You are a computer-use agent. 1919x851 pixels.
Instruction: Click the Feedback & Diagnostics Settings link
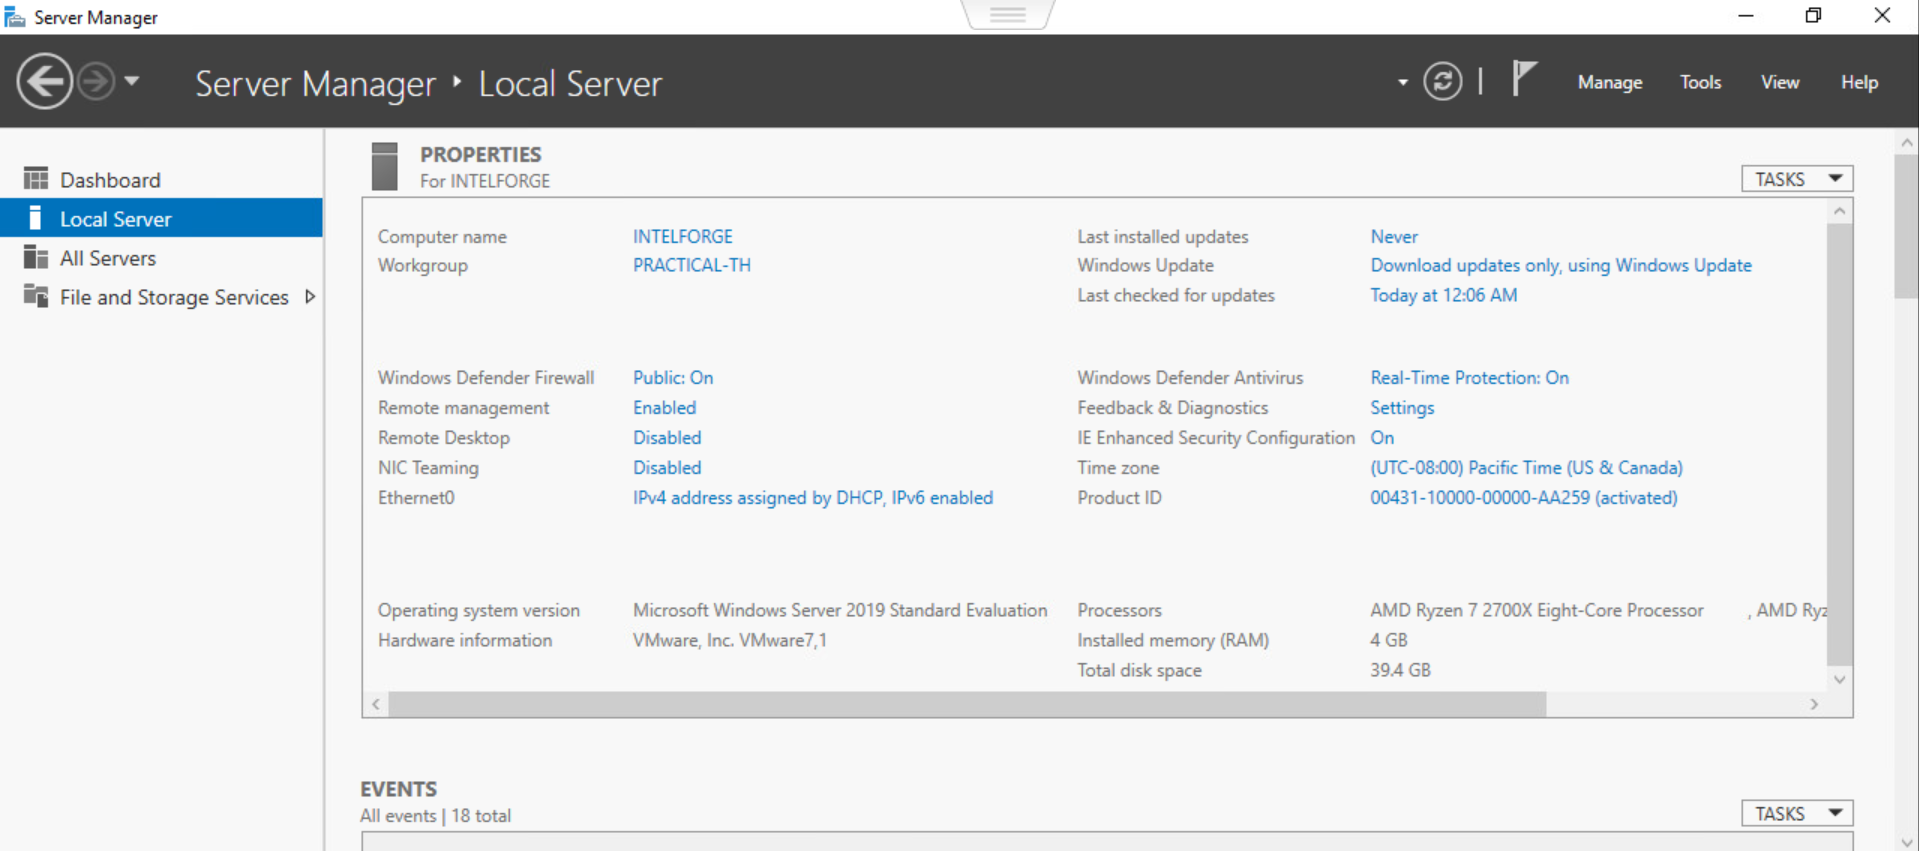click(x=1402, y=408)
